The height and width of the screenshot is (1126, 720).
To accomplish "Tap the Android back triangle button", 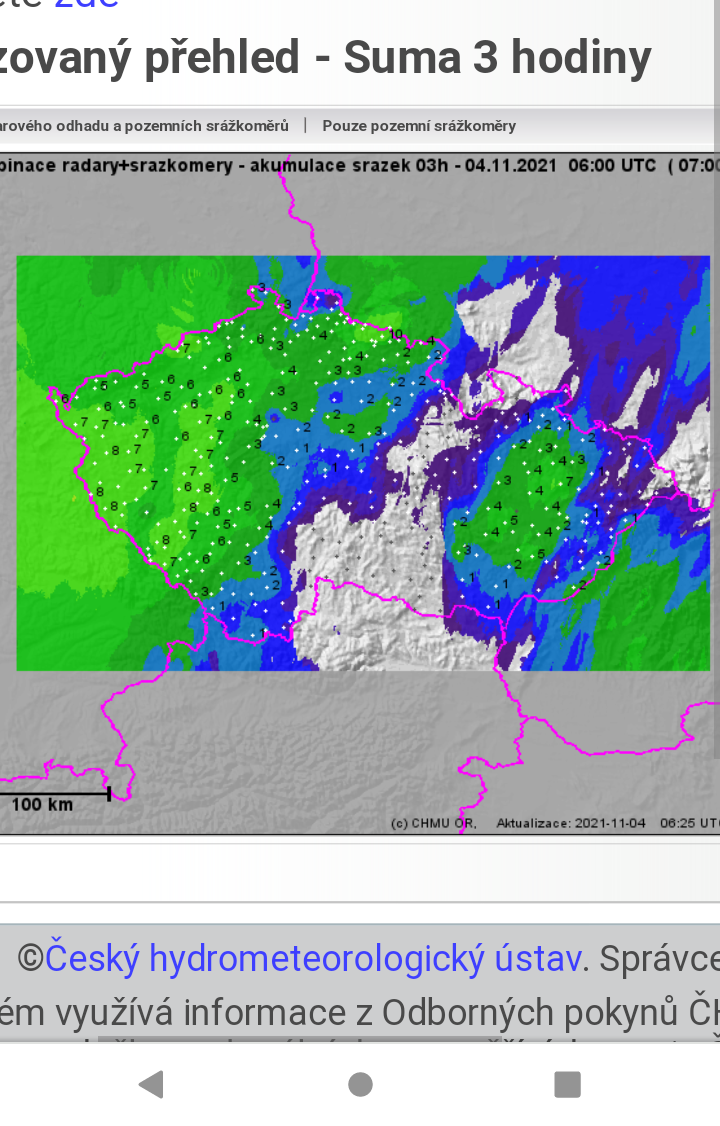I will coord(151,1084).
